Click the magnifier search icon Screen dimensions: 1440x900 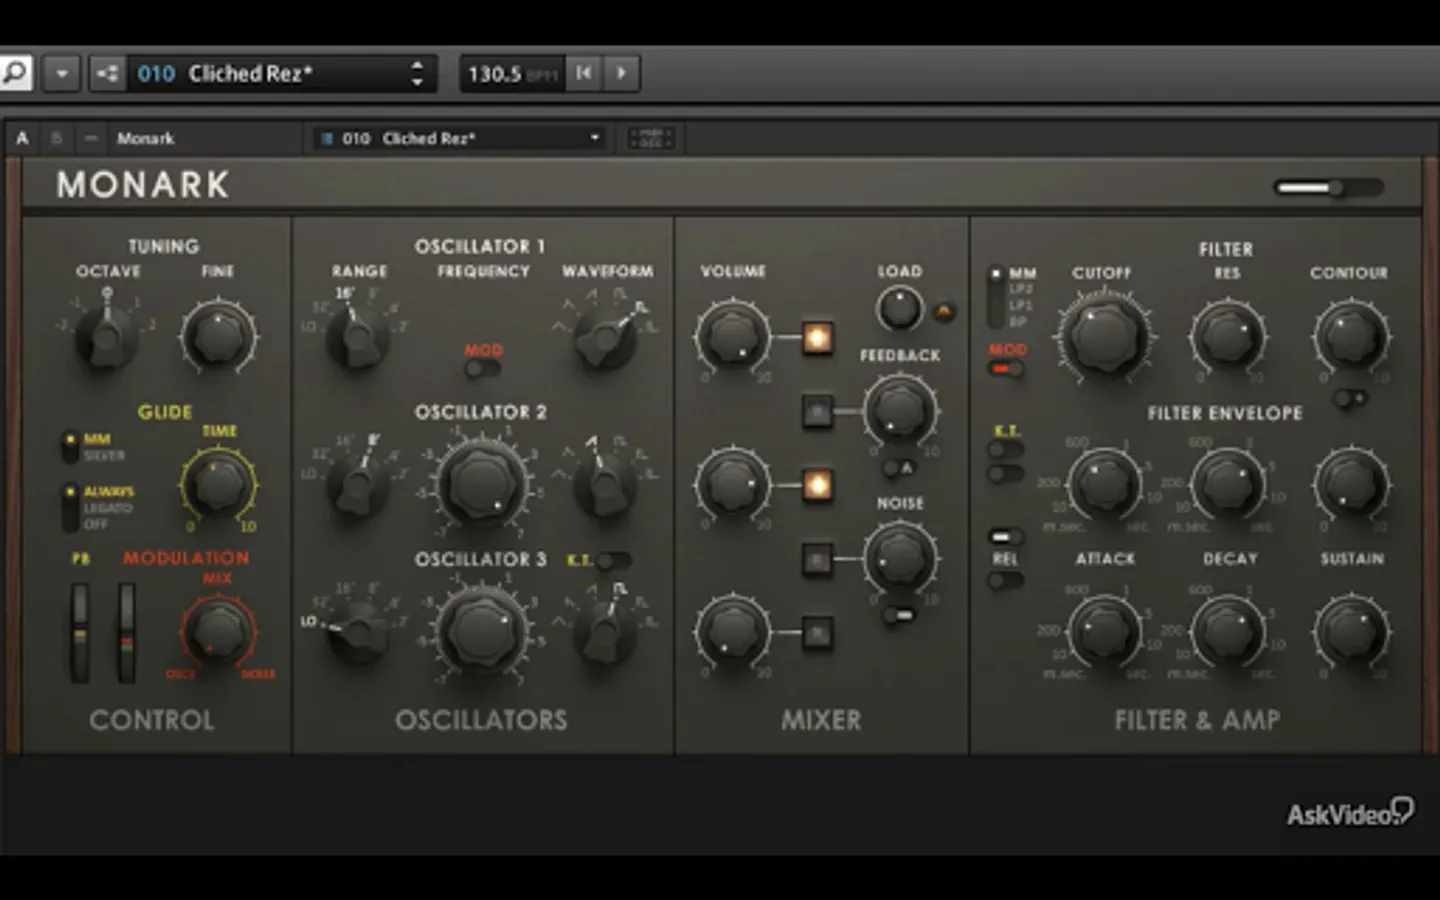pos(15,73)
